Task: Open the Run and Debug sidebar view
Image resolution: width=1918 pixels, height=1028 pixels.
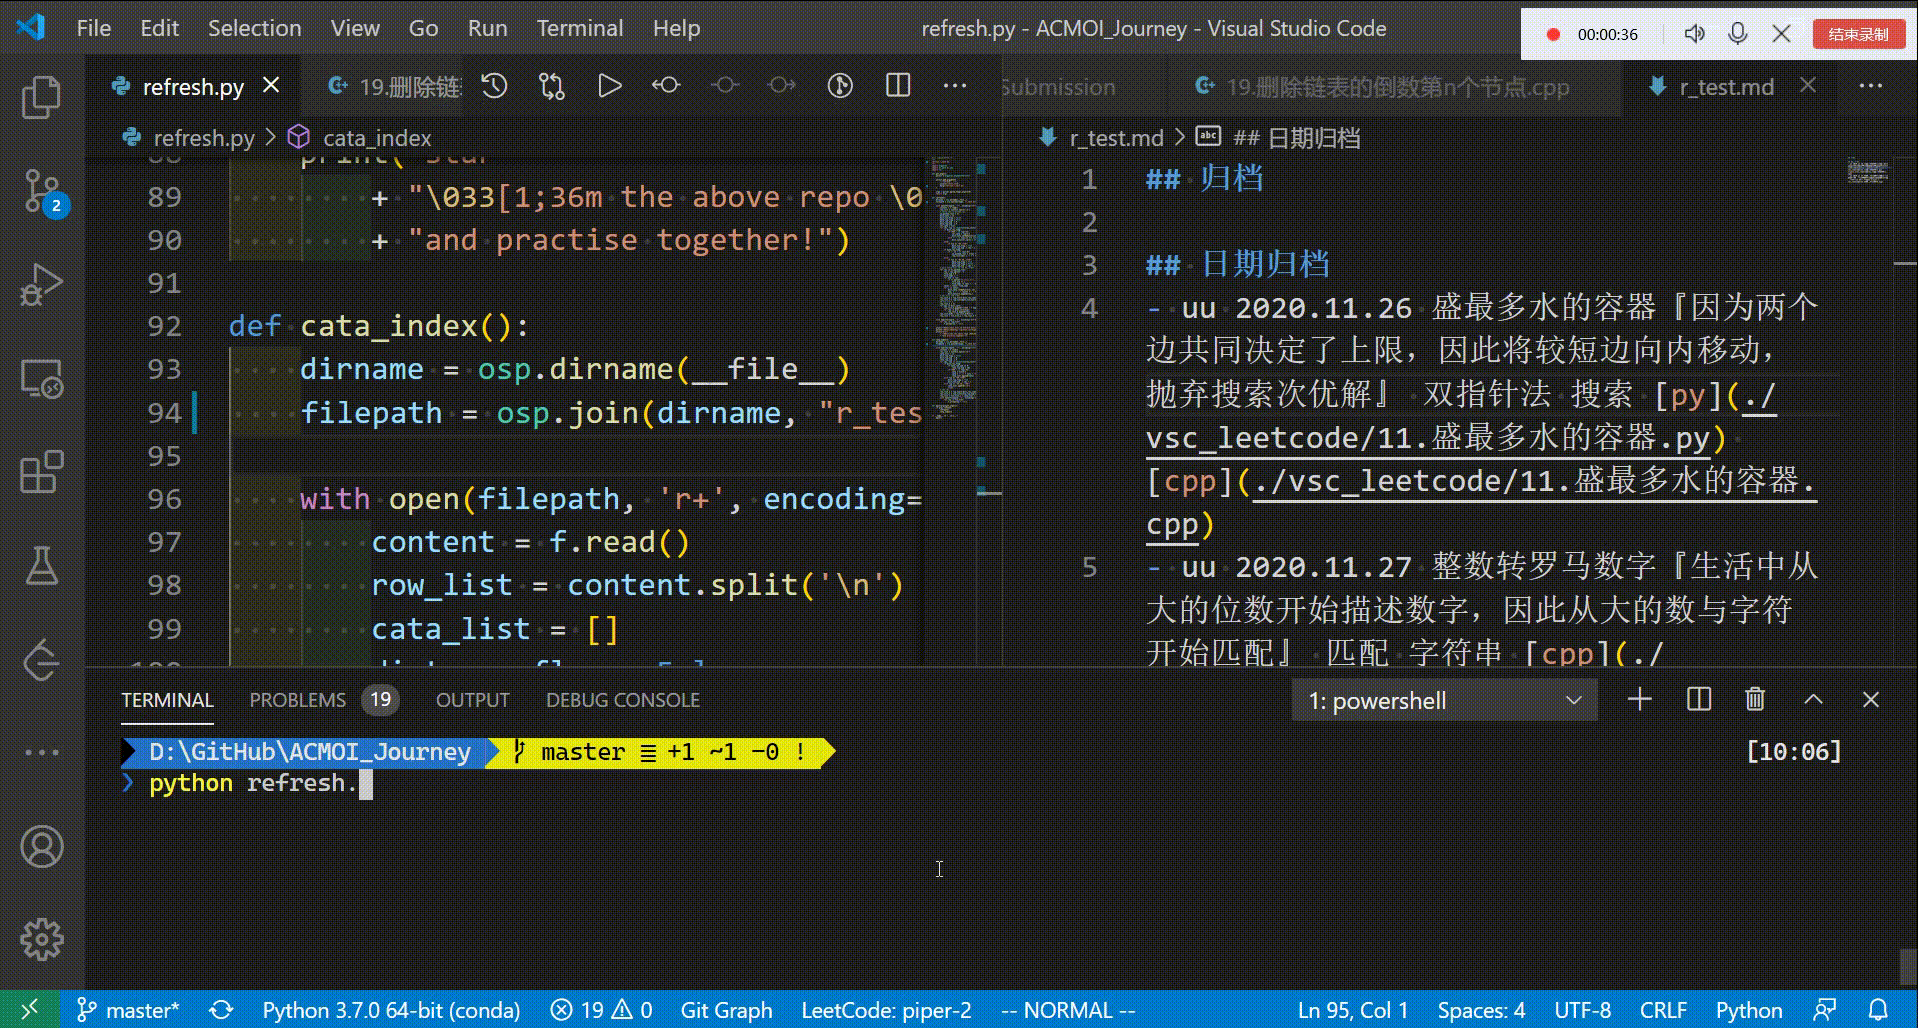Action: point(41,285)
